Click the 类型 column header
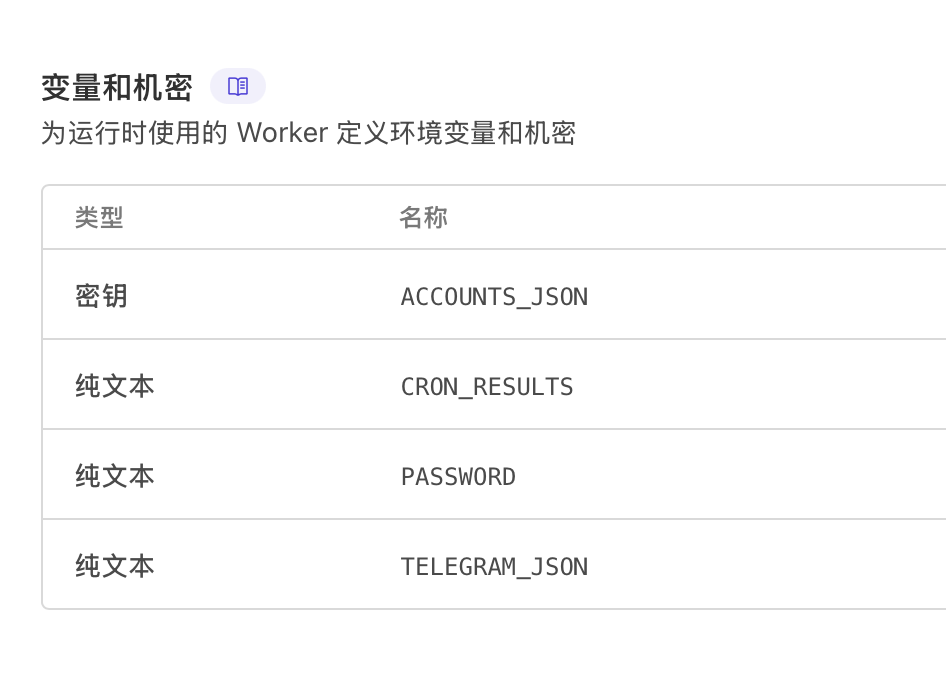The width and height of the screenshot is (946, 680). point(99,217)
